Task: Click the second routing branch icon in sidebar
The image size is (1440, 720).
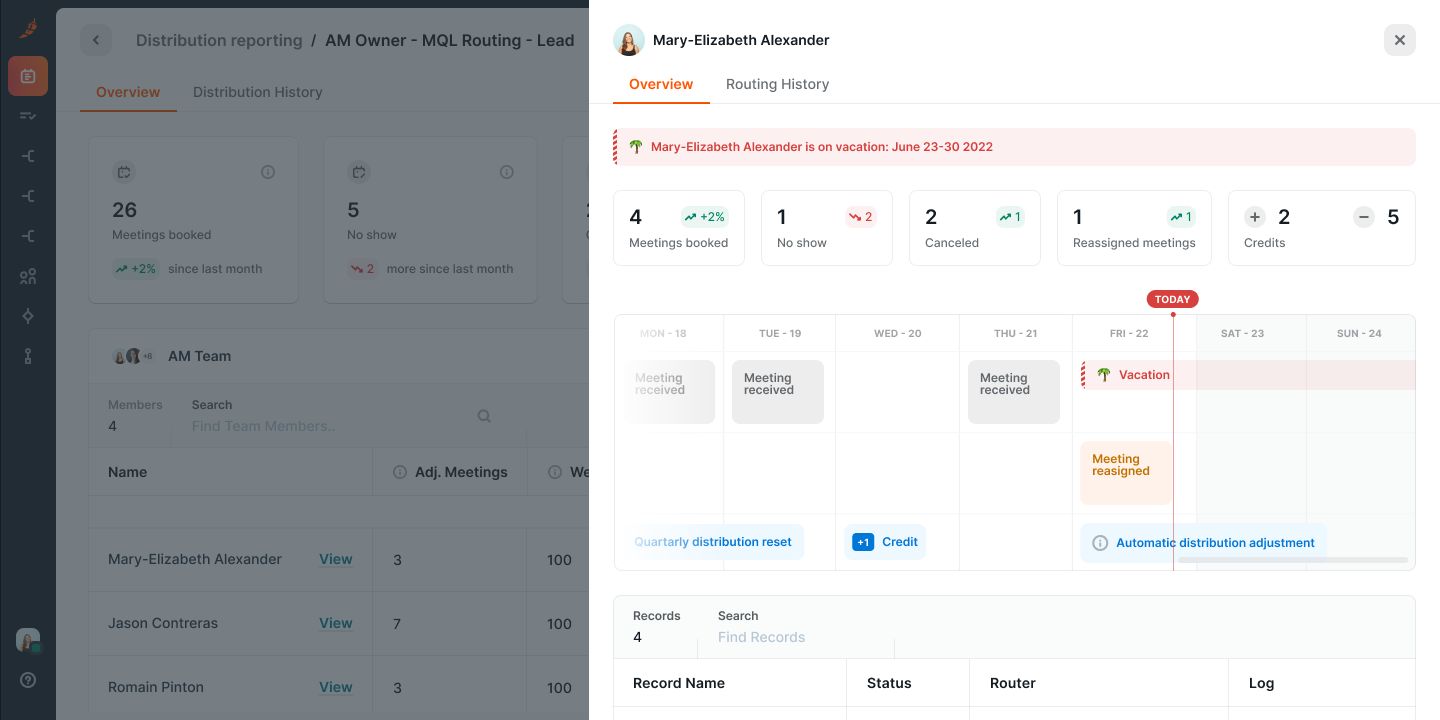Action: (28, 196)
